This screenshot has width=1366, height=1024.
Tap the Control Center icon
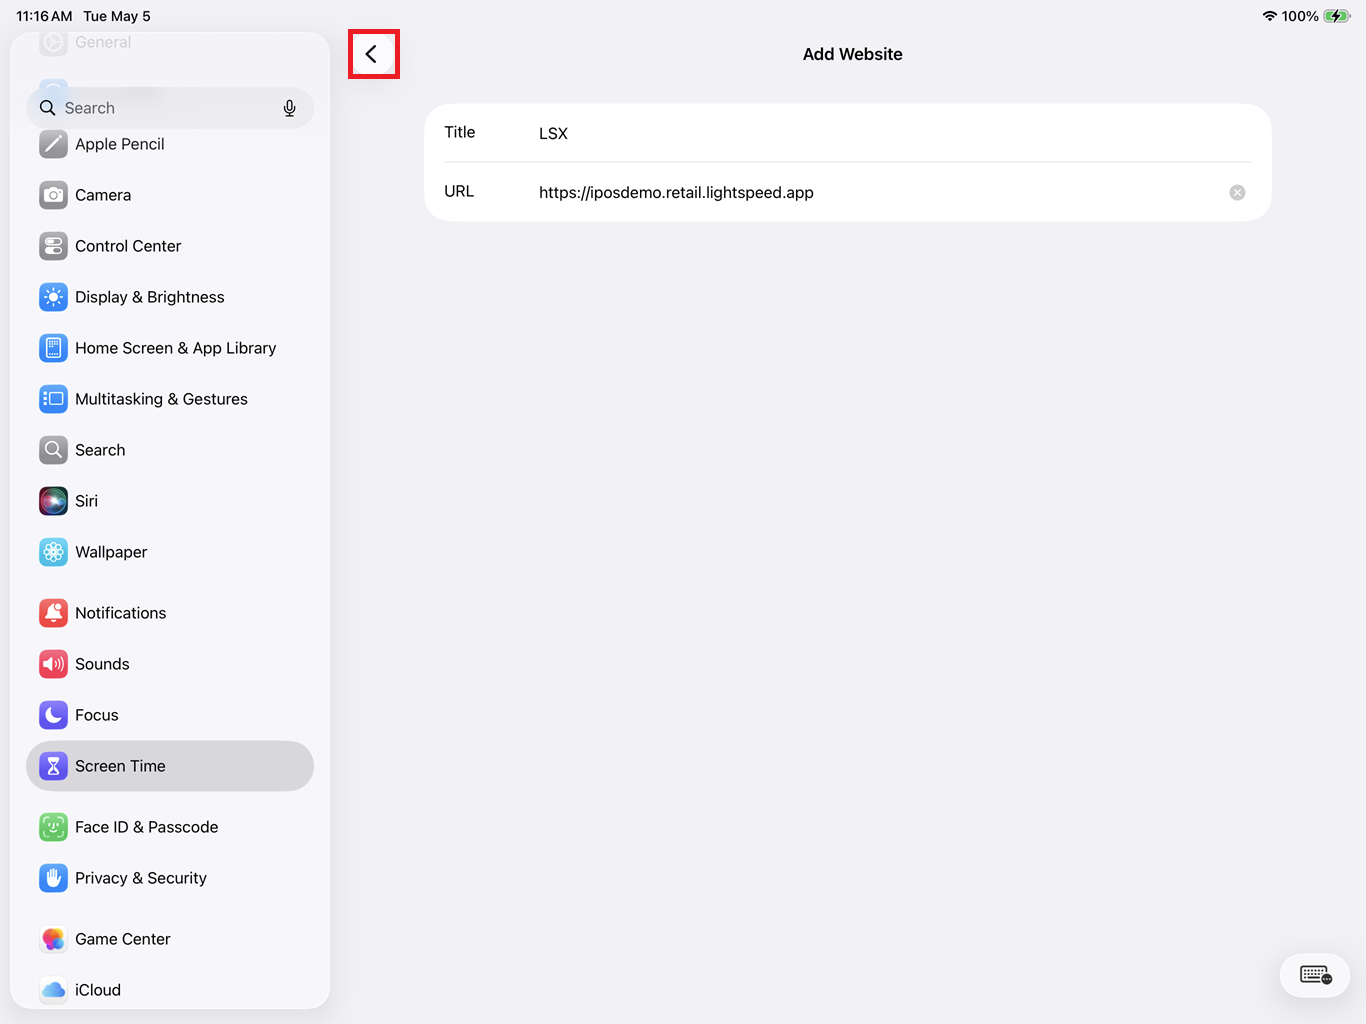pos(54,246)
